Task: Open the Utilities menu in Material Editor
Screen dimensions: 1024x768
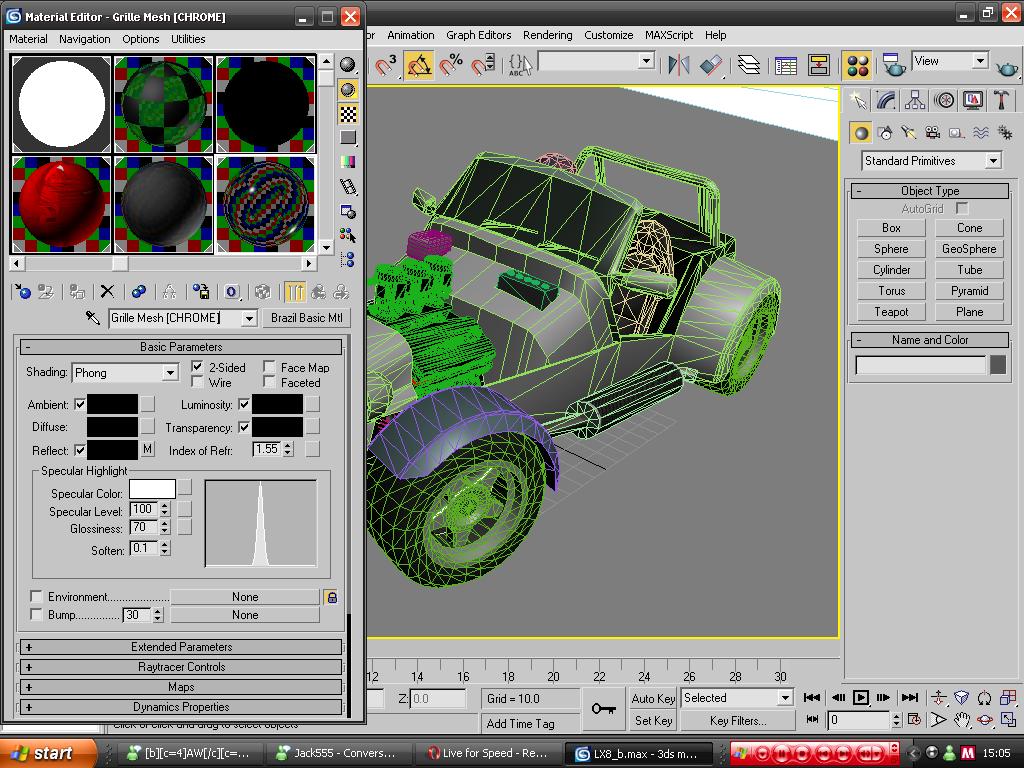Action: point(188,39)
